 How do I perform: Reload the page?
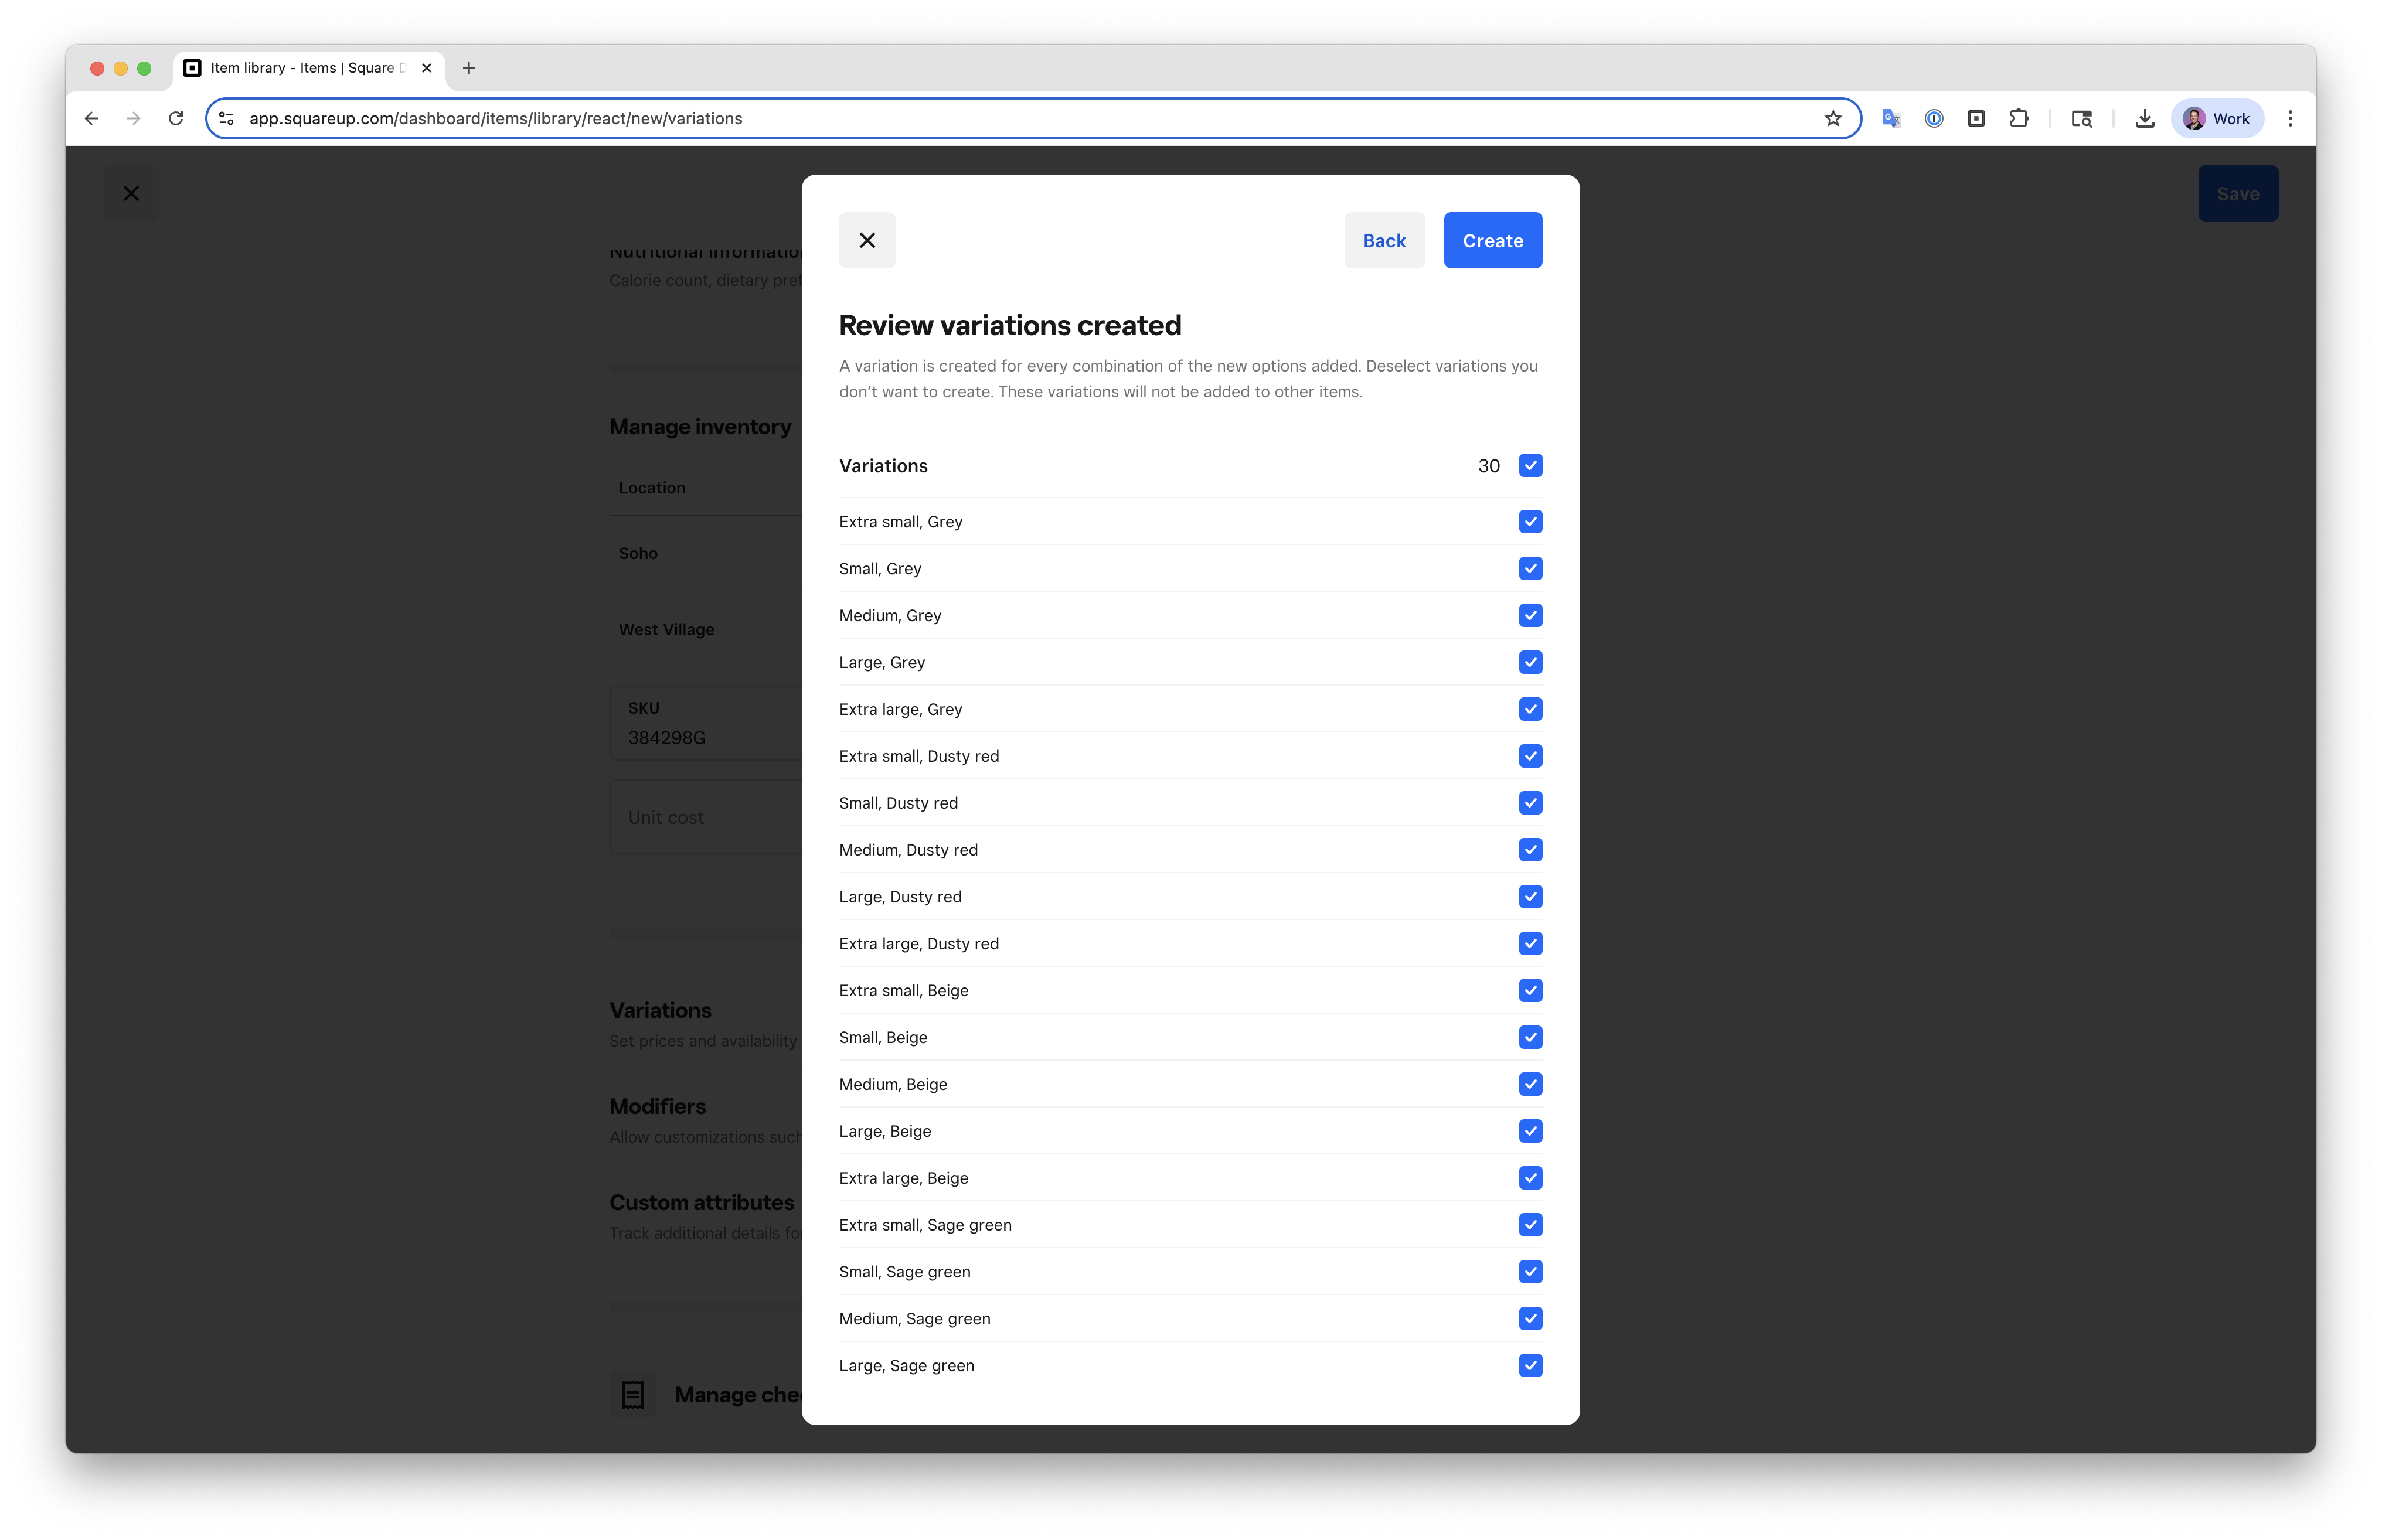176,118
